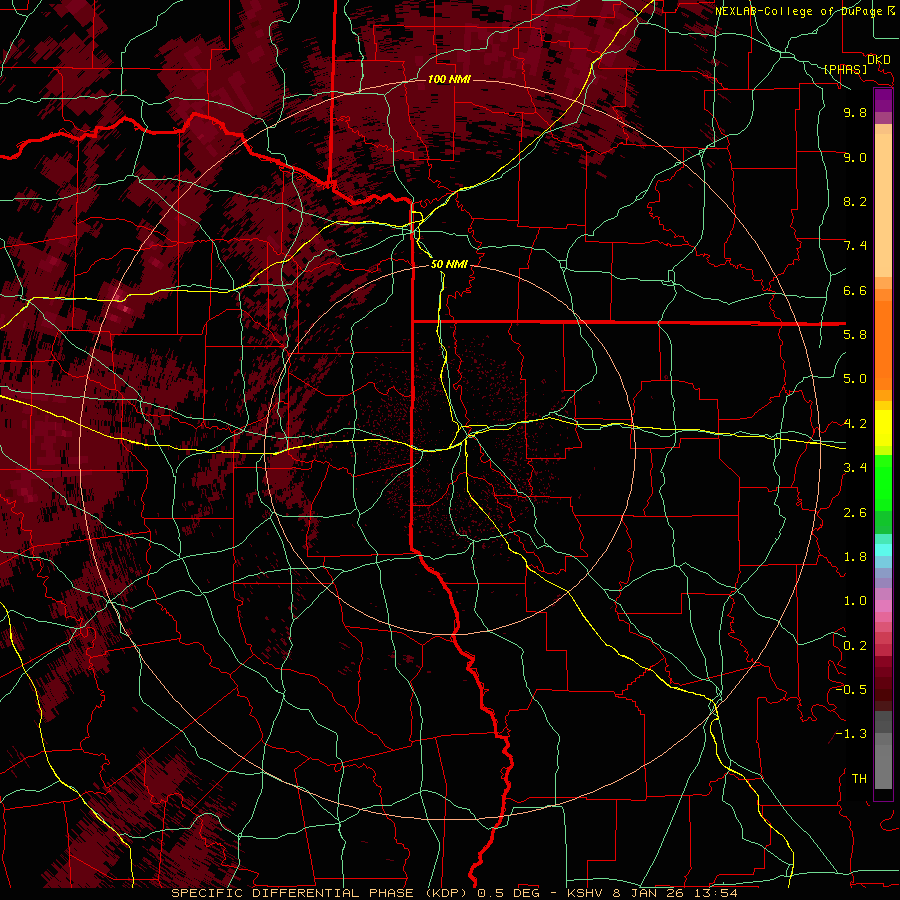
Task: Select the 8.2 scale value
Action: tap(855, 202)
